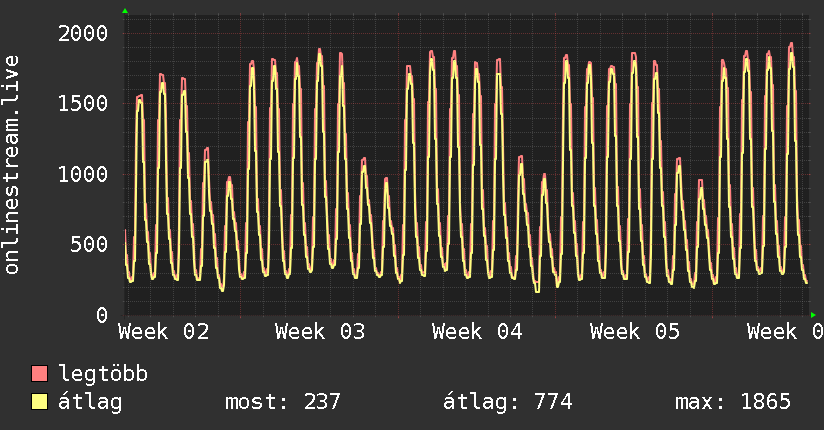Click the green arrow ending the x-axis
Image resolution: width=824 pixels, height=430 pixels.
[813, 315]
